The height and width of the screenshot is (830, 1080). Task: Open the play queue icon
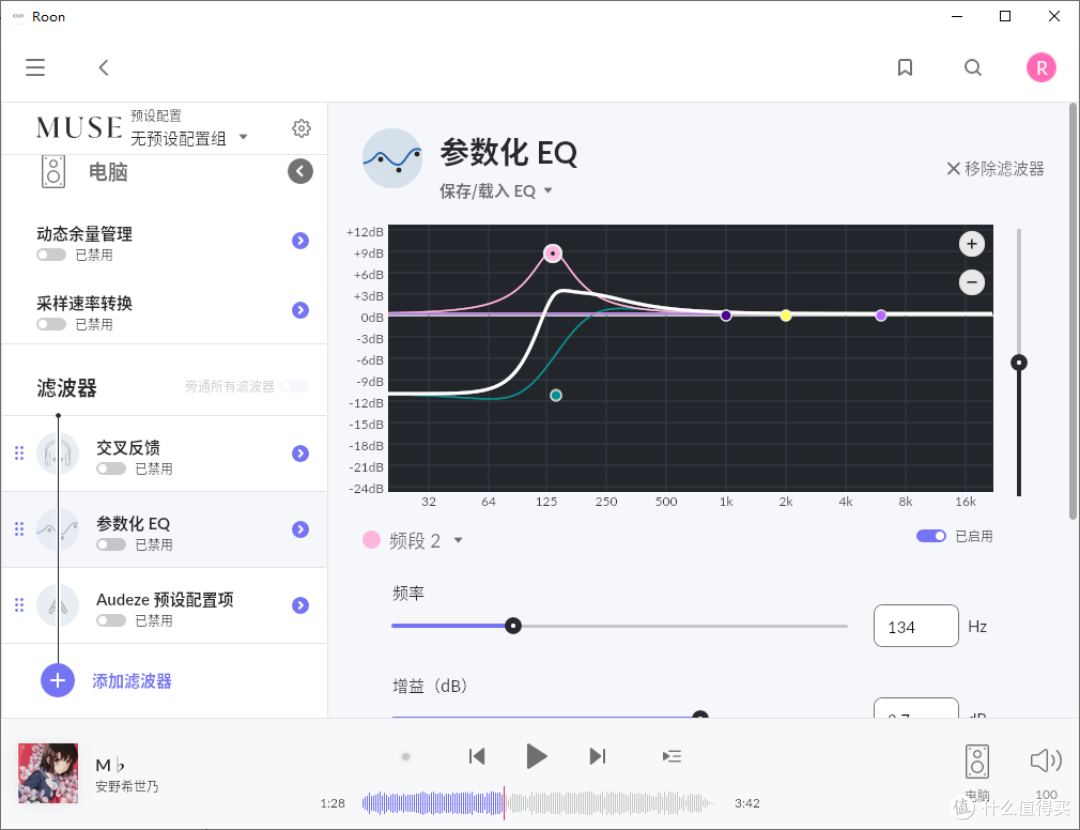pos(671,756)
